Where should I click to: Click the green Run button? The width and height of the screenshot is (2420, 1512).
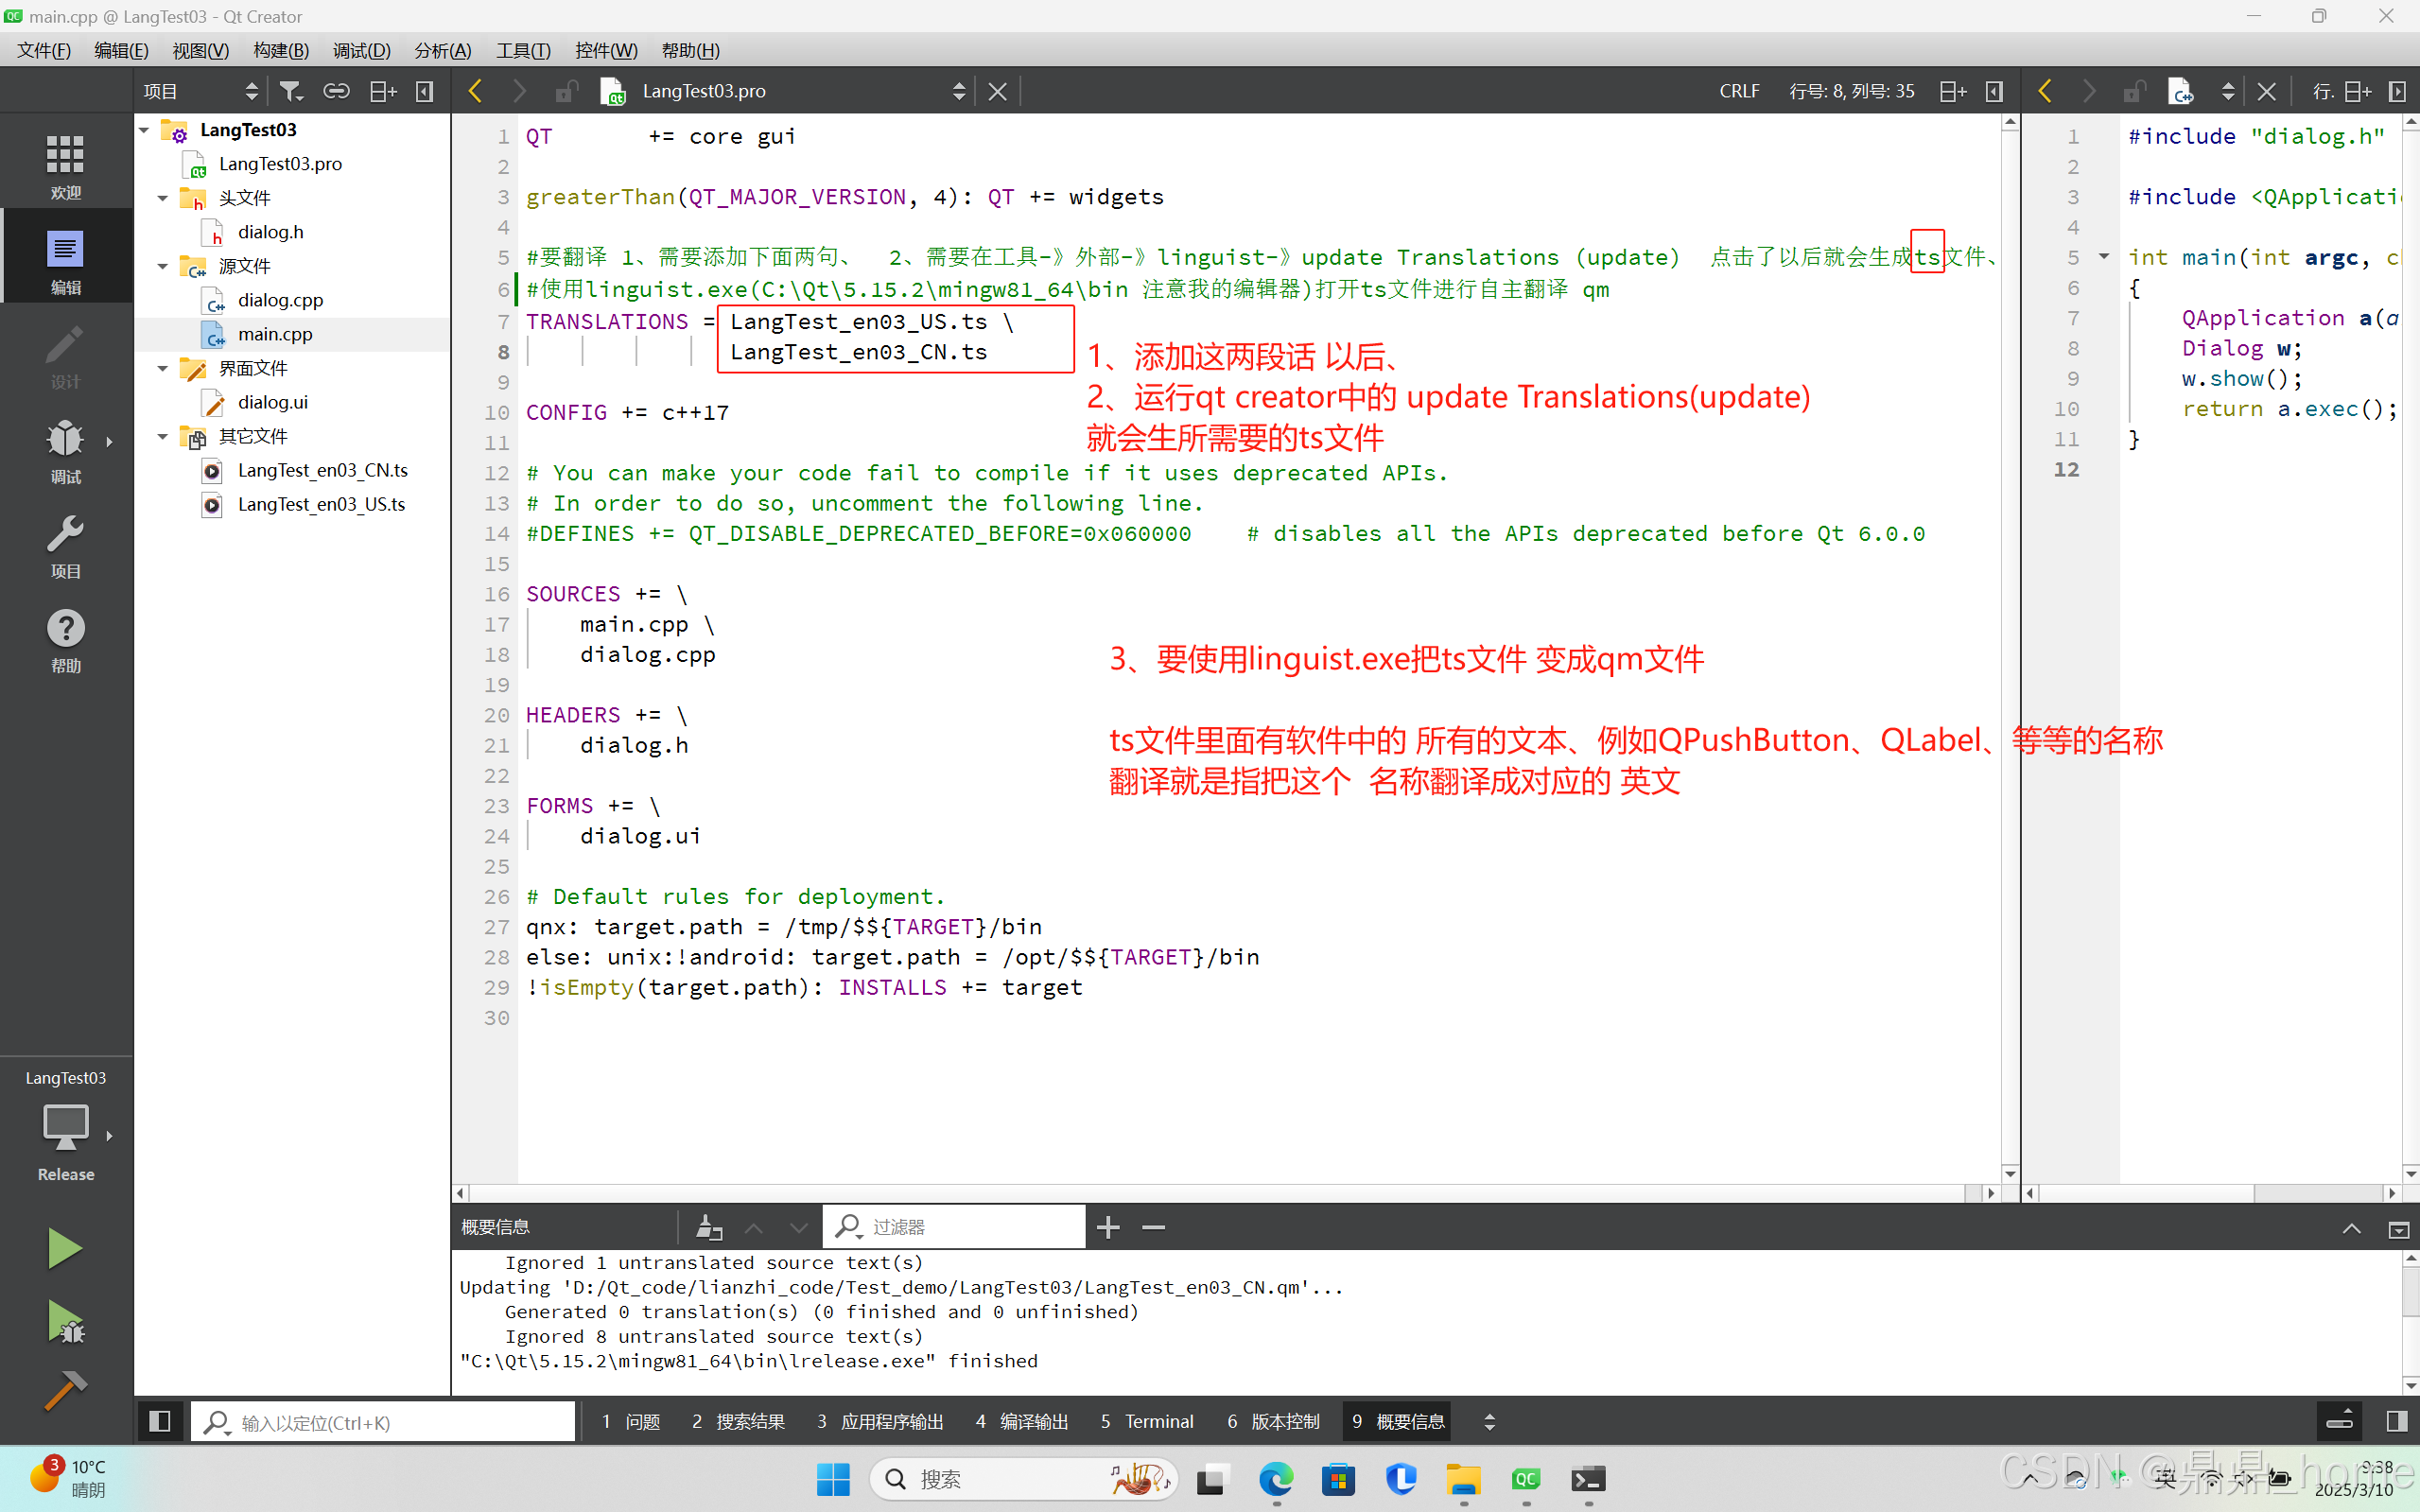coord(64,1248)
